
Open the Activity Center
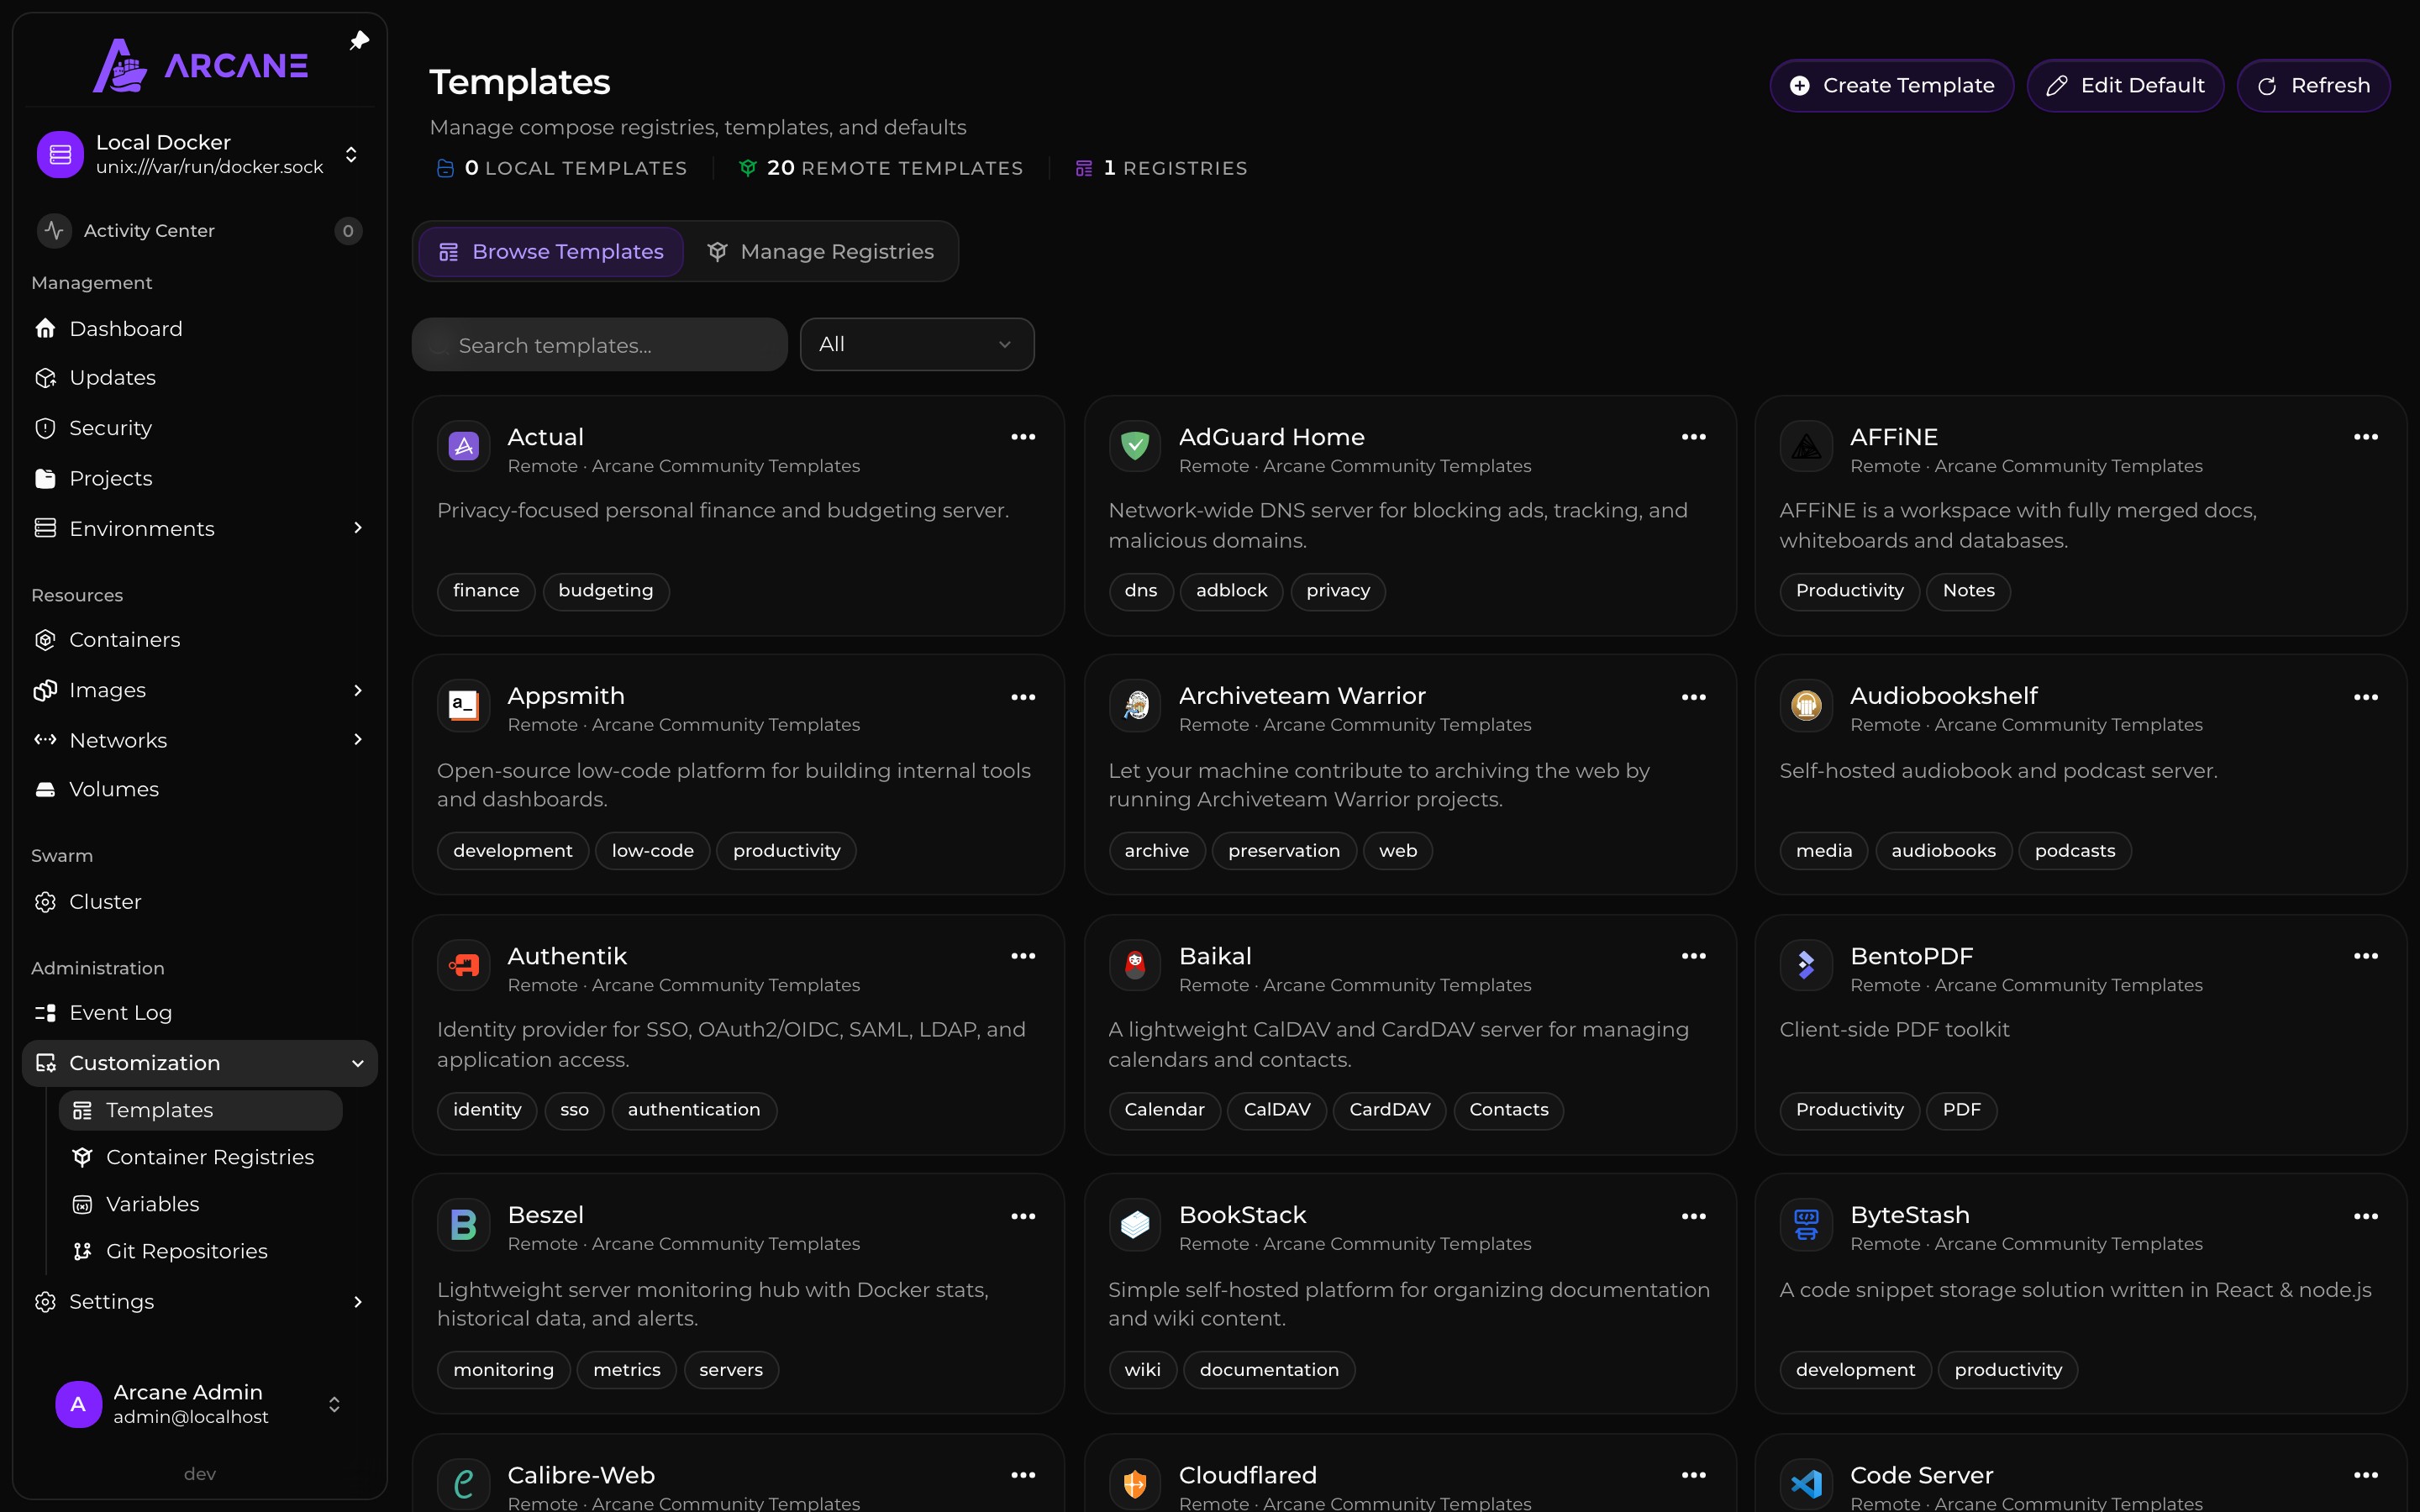(x=200, y=231)
